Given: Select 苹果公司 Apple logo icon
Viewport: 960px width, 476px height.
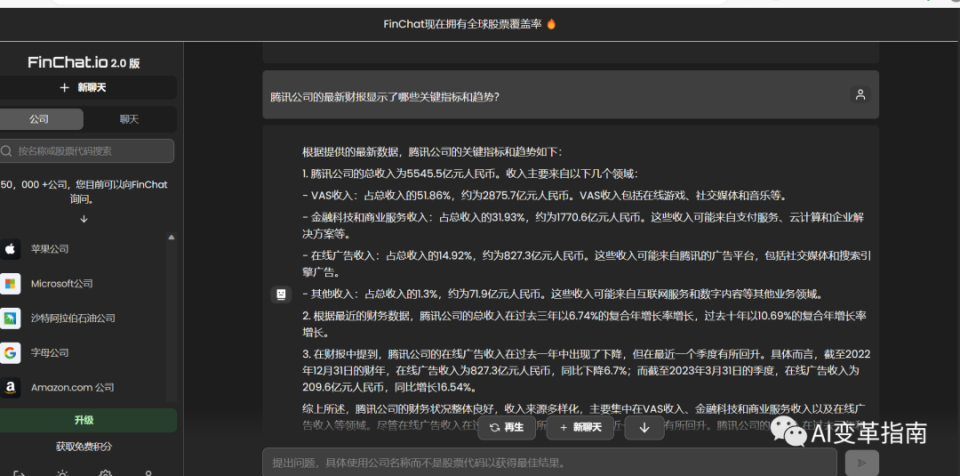Looking at the screenshot, I should 10,249.
